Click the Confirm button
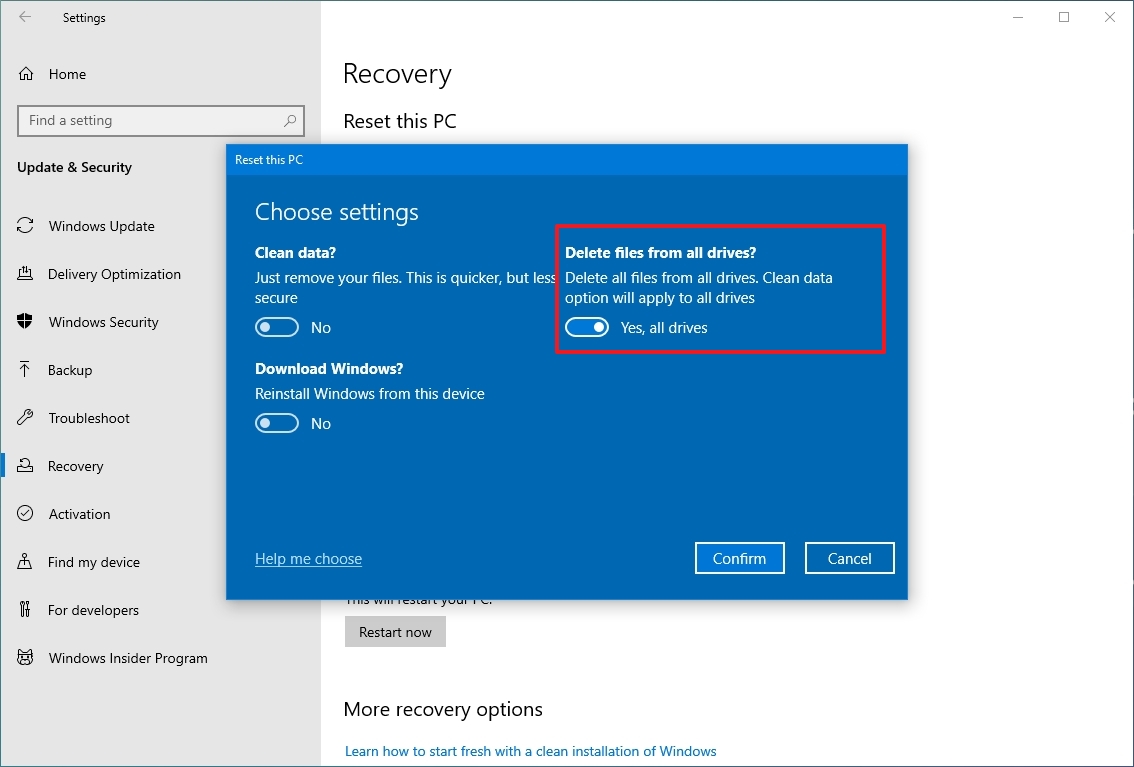1134x767 pixels. pyautogui.click(x=739, y=558)
